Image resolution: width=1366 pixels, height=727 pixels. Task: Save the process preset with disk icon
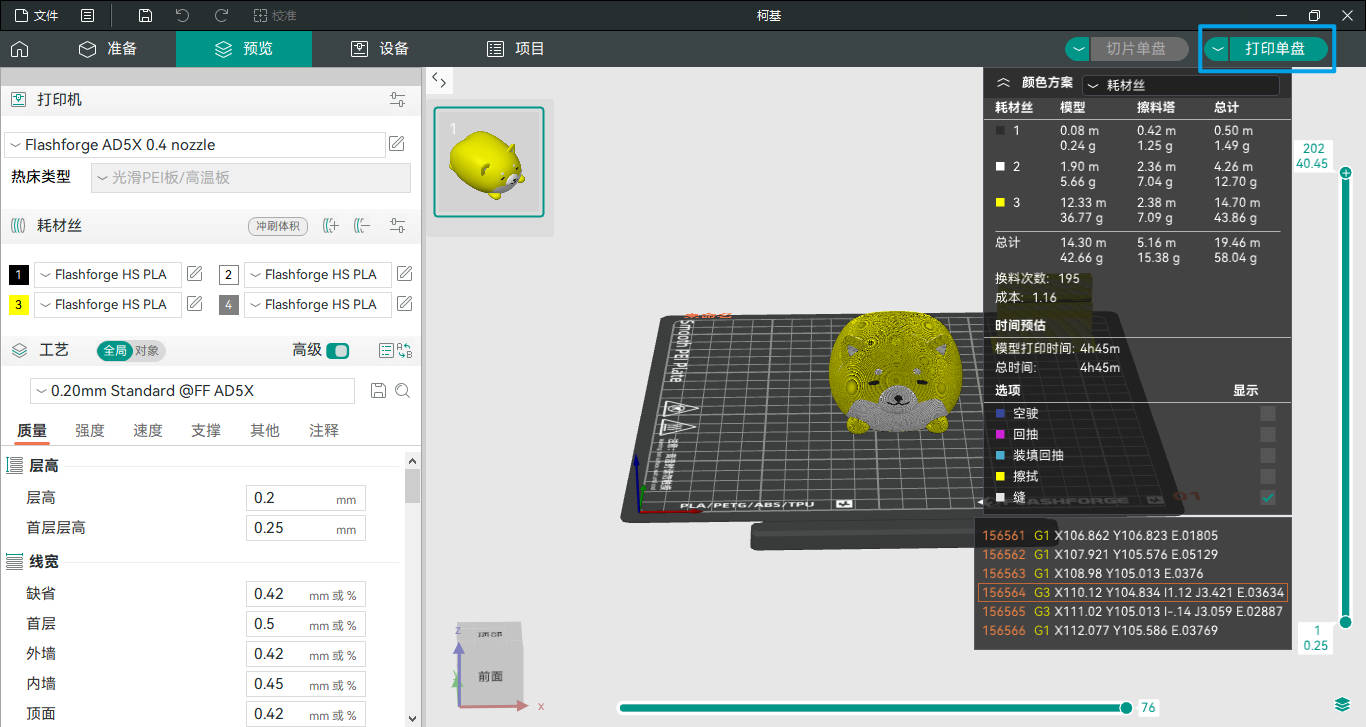pyautogui.click(x=378, y=391)
